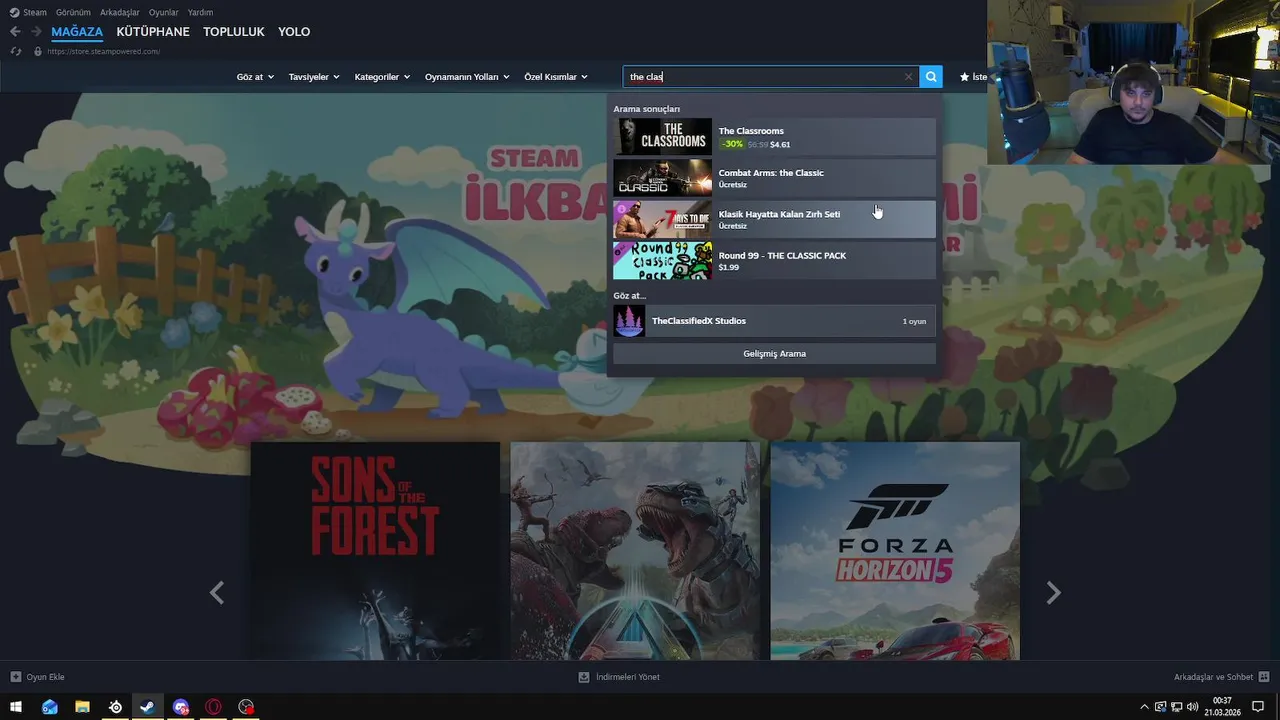This screenshot has height=720, width=1280.
Task: Click the Oyun Ekle plus icon
Action: pos(16,677)
